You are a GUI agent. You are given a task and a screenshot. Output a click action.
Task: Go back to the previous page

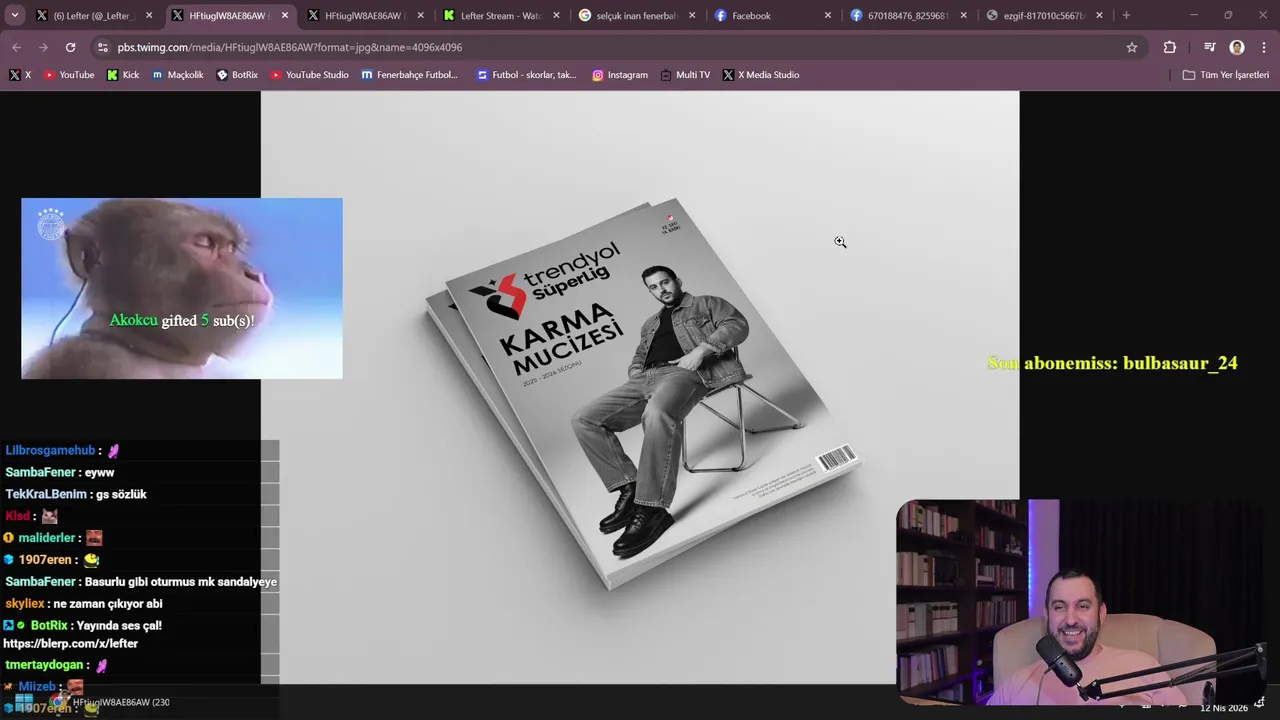tap(16, 47)
